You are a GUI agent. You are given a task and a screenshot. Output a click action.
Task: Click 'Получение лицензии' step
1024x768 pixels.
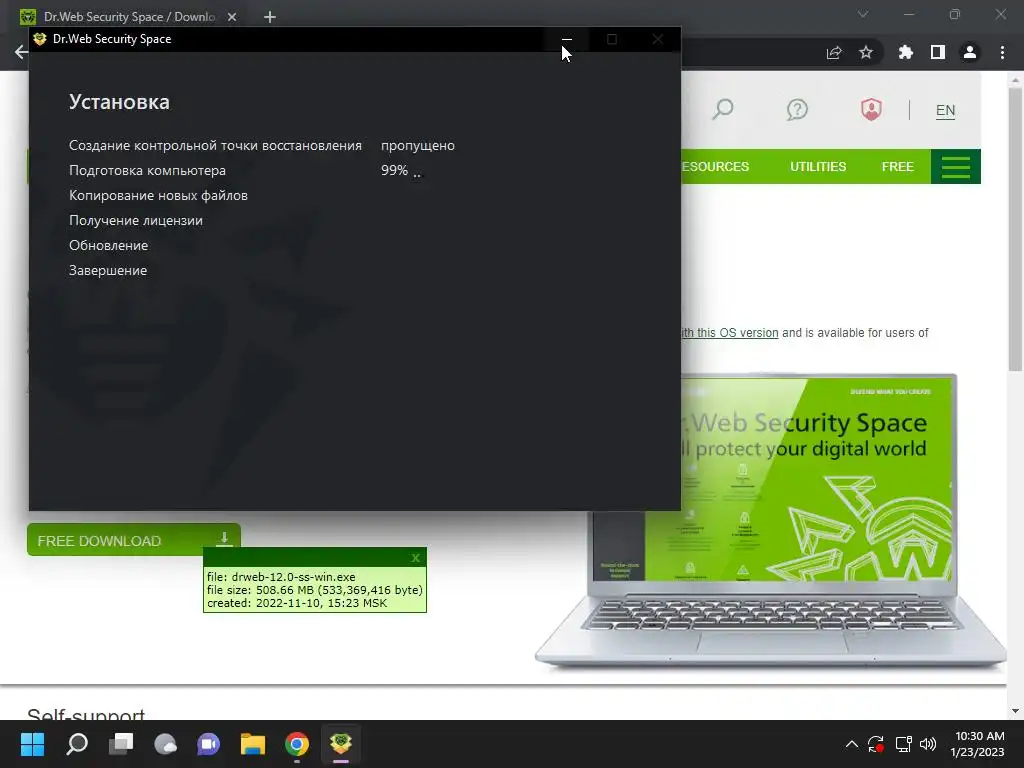(136, 220)
